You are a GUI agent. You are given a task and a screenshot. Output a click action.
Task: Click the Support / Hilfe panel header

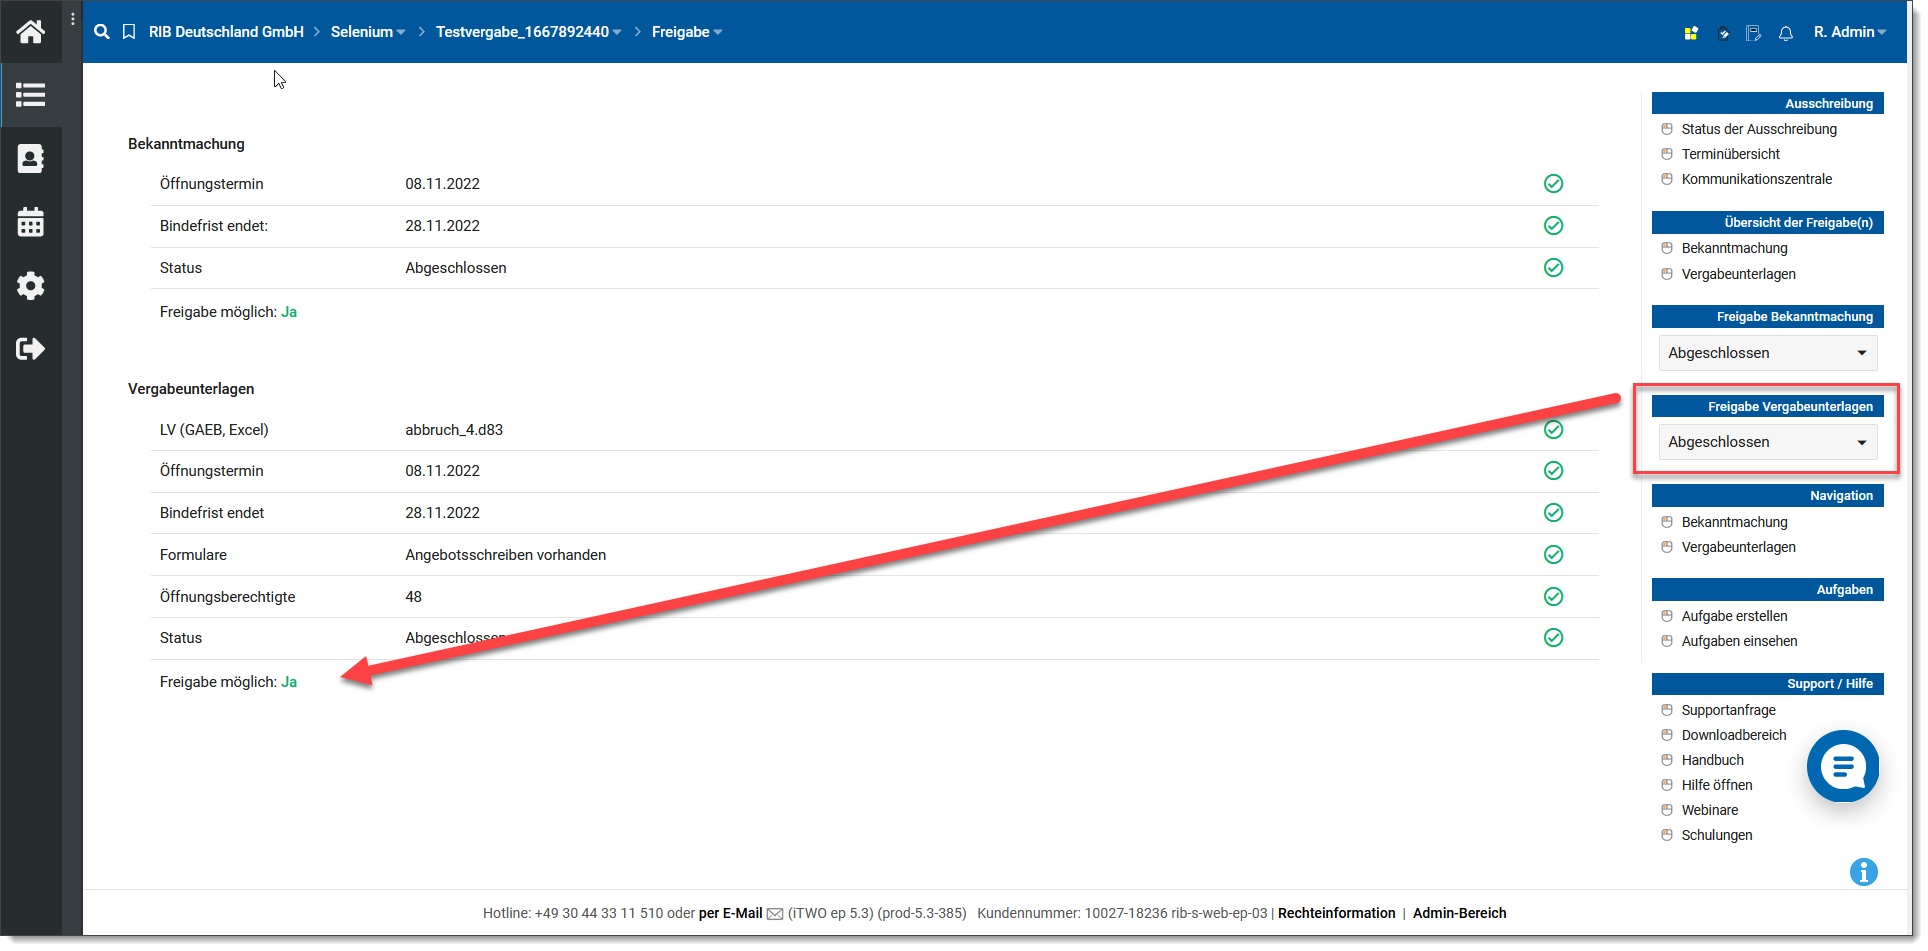point(1768,684)
